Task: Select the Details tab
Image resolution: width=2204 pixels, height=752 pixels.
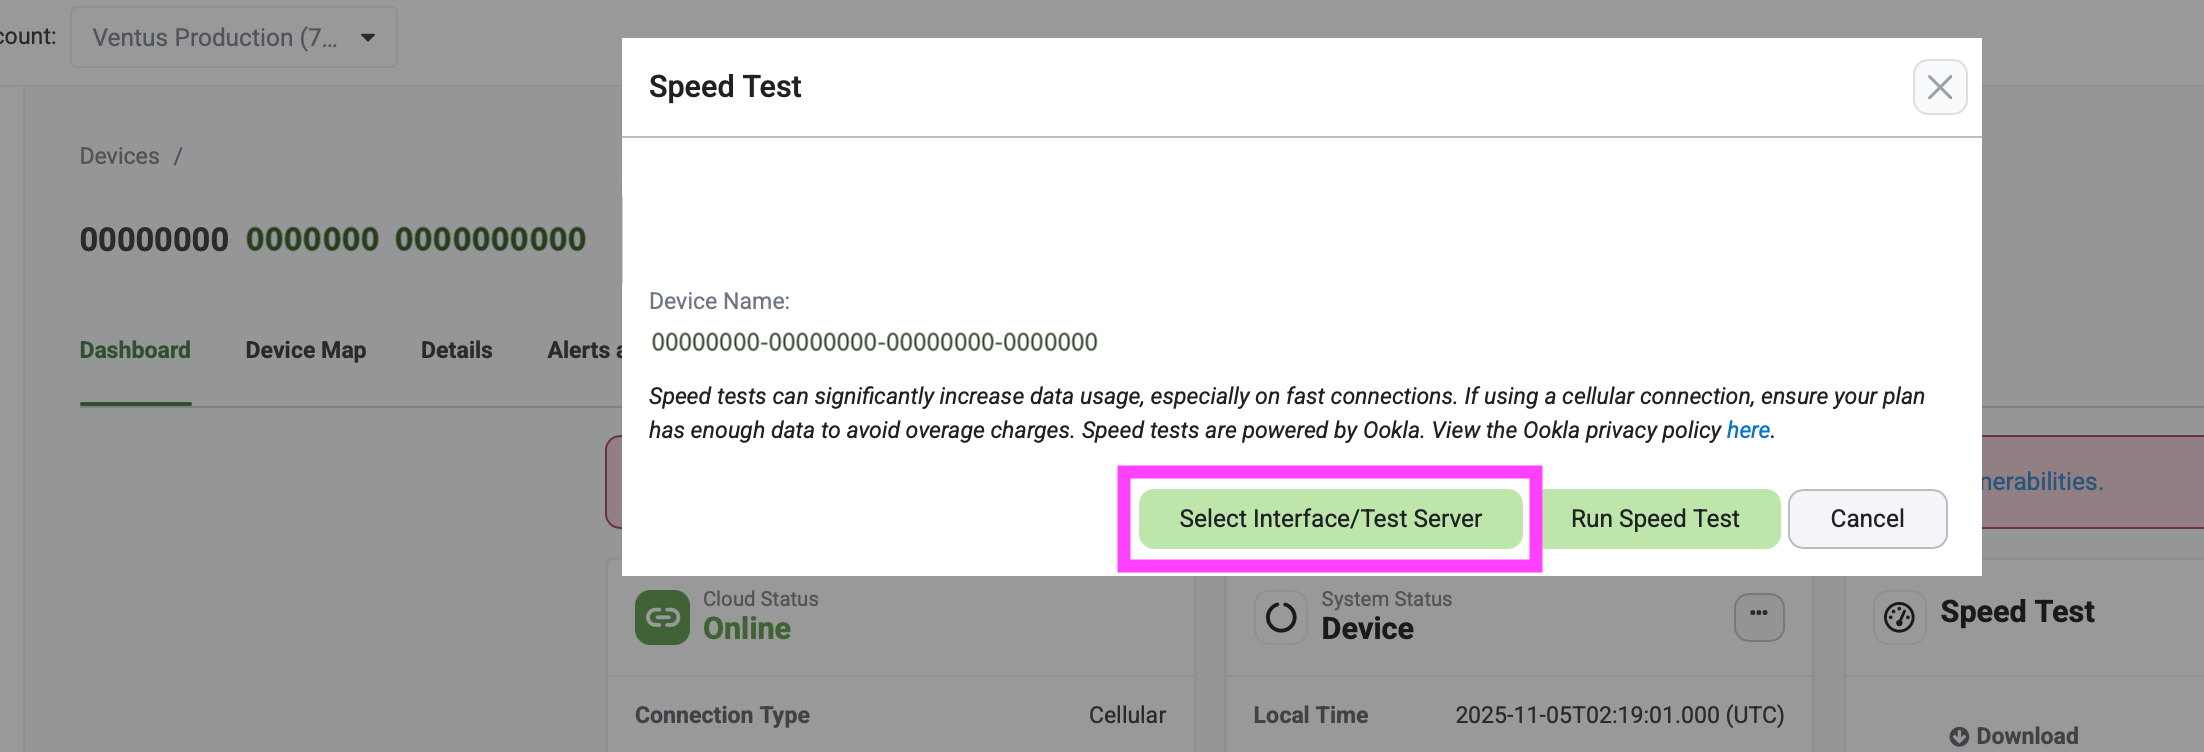Action: (x=456, y=350)
